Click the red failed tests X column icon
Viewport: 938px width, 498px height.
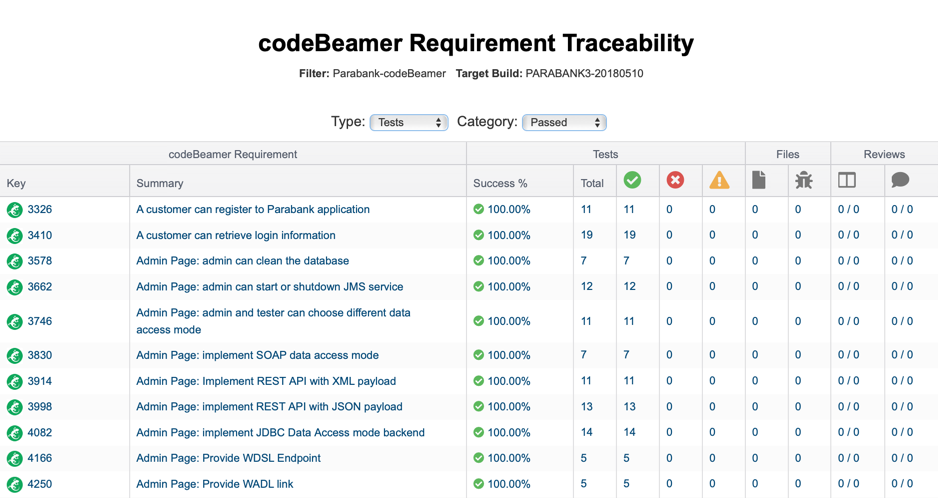pos(675,180)
